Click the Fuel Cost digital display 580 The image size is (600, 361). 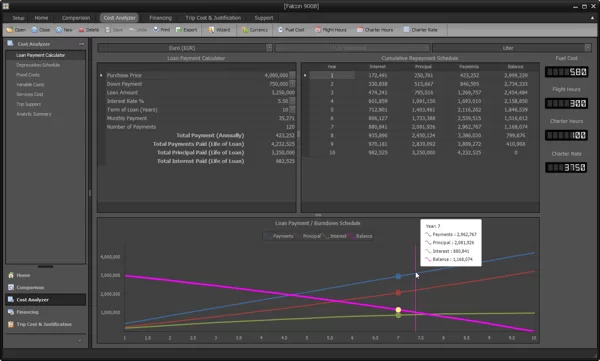click(566, 72)
